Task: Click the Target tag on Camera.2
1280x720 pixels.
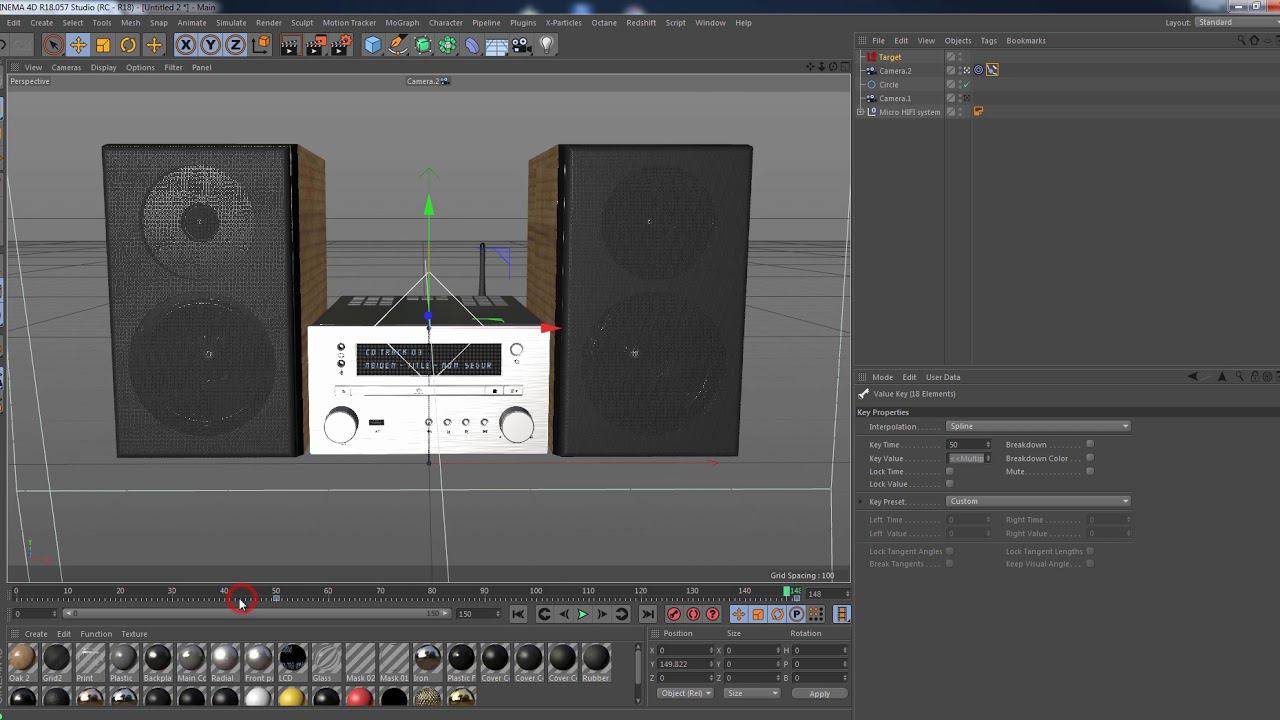Action: [979, 70]
